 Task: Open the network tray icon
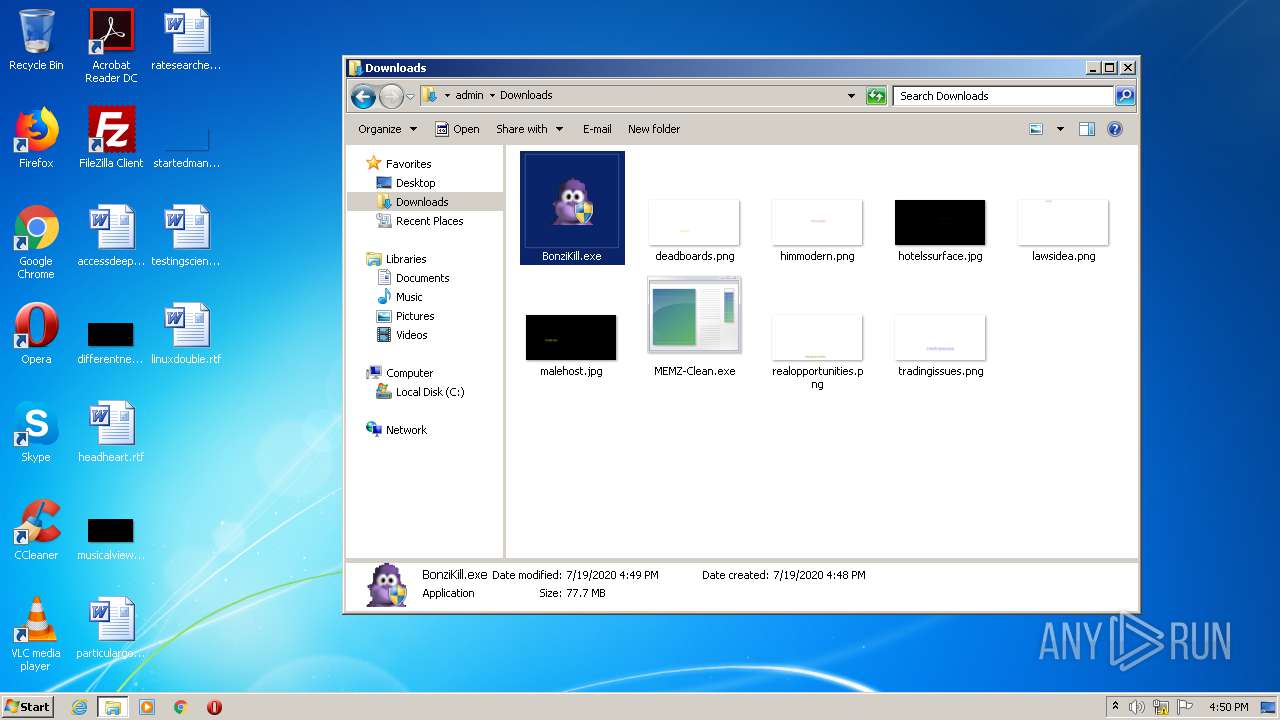pyautogui.click(x=1161, y=707)
